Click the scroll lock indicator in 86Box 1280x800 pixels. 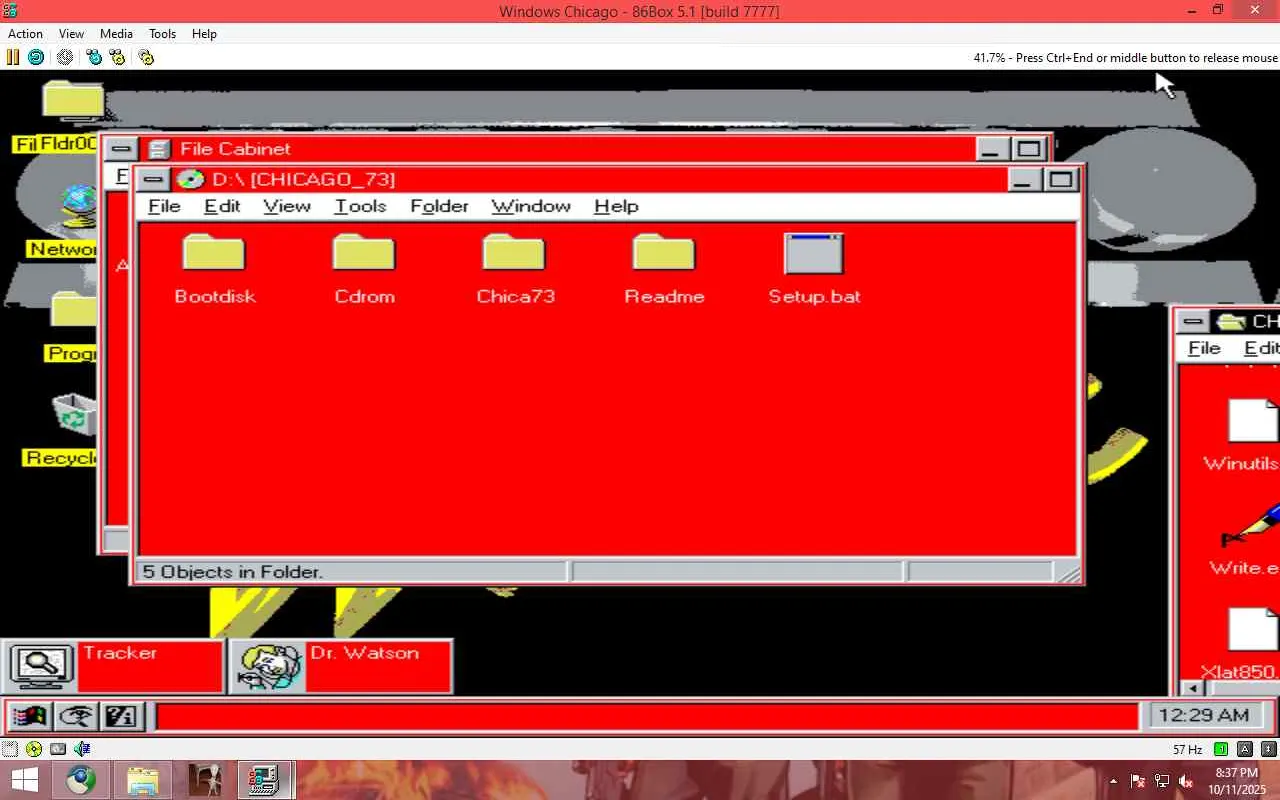point(1269,749)
